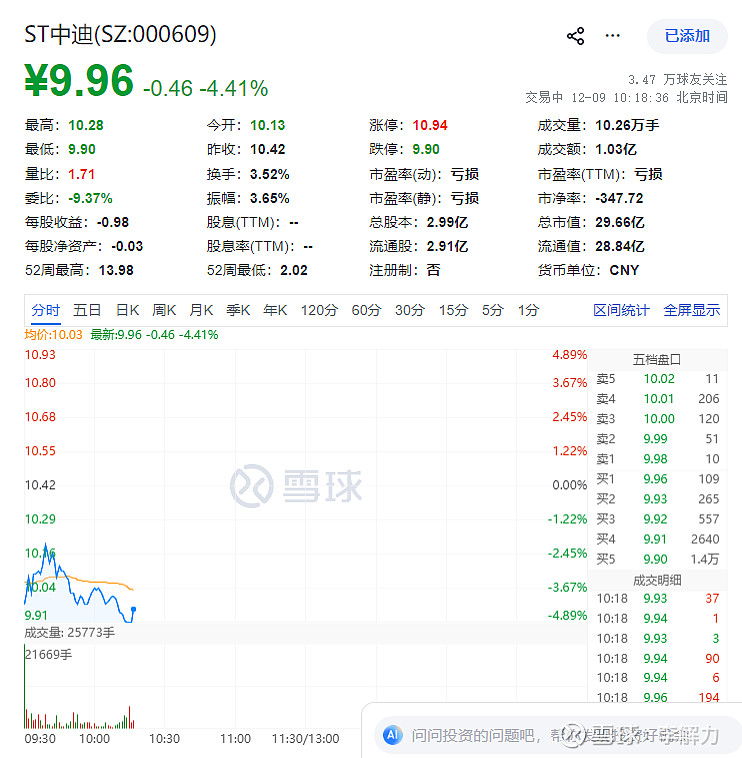Click the 市净率 value -347.72
This screenshot has height=758, width=742.
[619, 198]
